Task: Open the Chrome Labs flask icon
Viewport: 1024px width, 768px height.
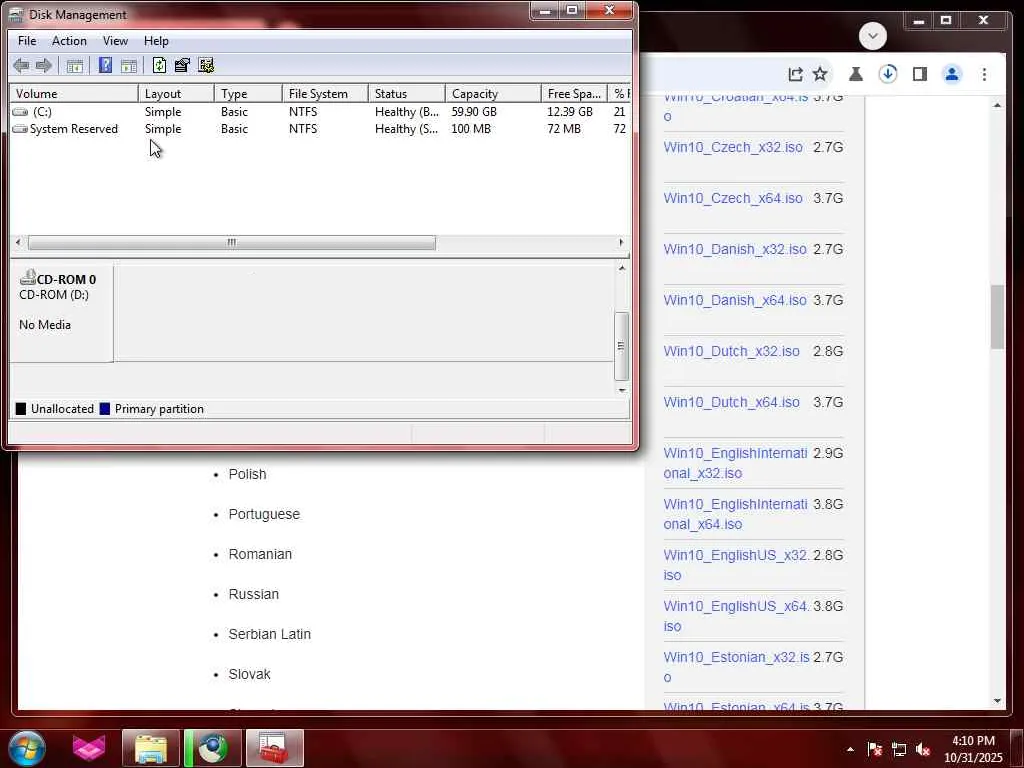Action: (856, 74)
